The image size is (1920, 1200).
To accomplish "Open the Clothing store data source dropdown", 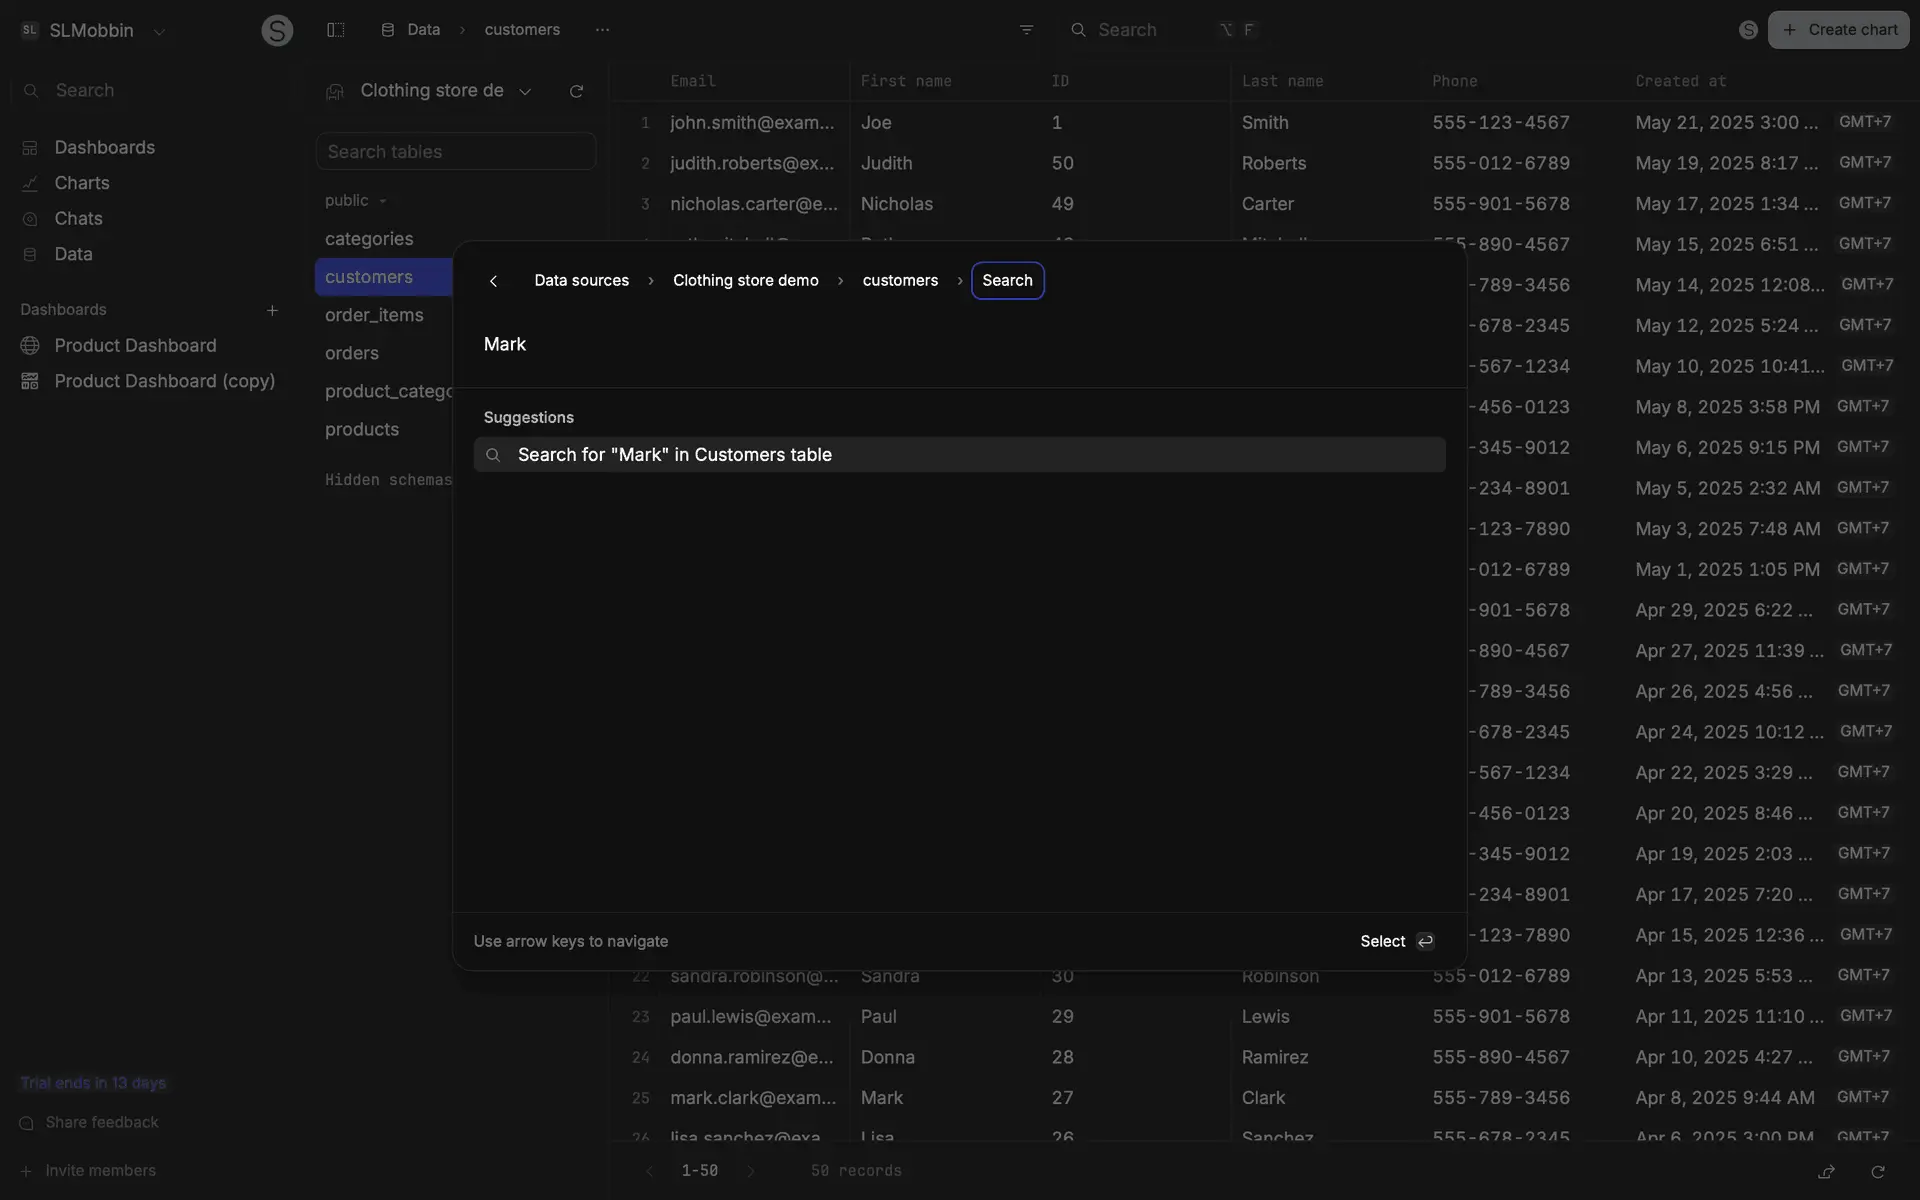I will point(525,91).
